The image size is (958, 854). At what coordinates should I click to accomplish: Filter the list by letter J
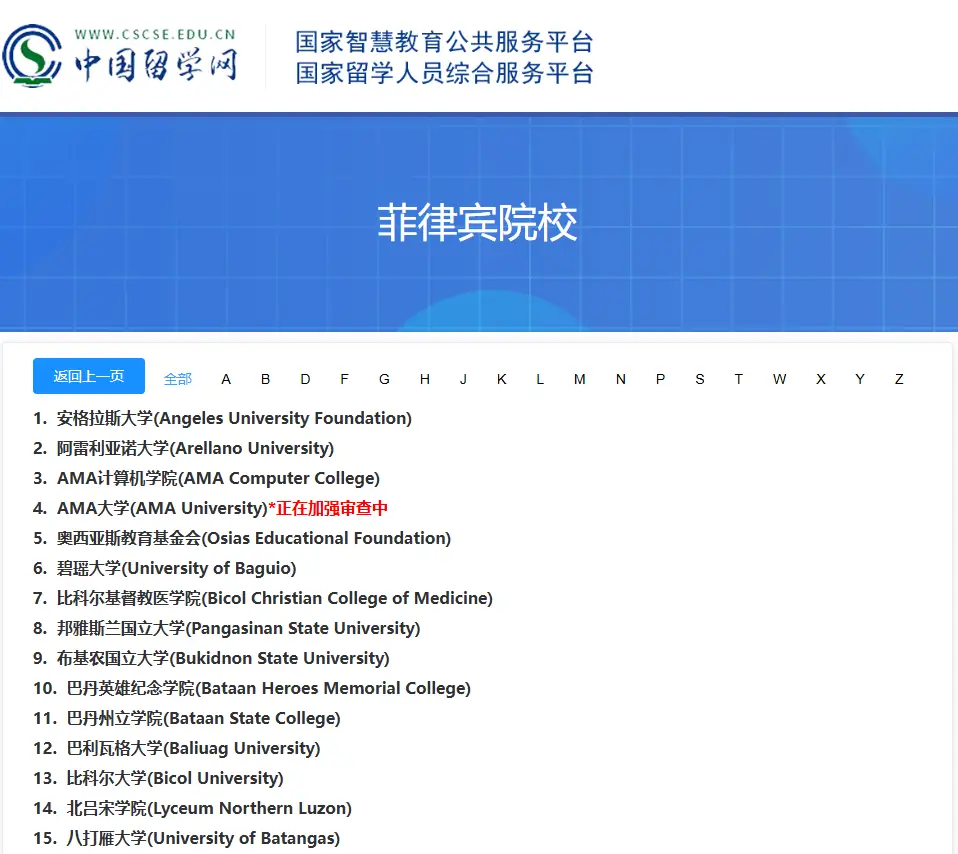click(x=463, y=379)
